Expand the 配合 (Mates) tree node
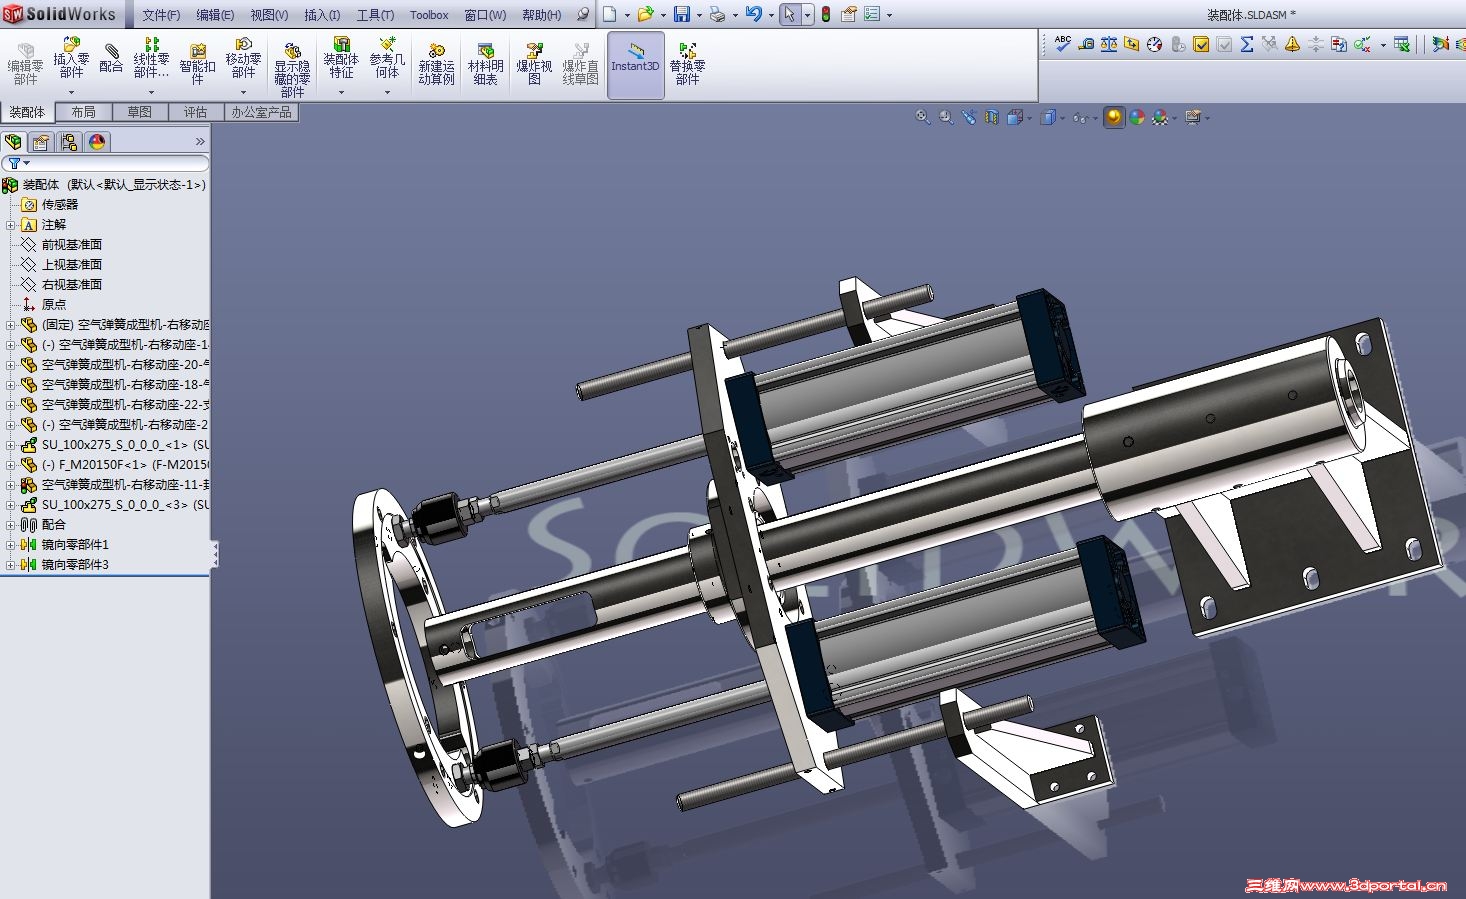Viewport: 1466px width, 899px height. click(x=10, y=525)
